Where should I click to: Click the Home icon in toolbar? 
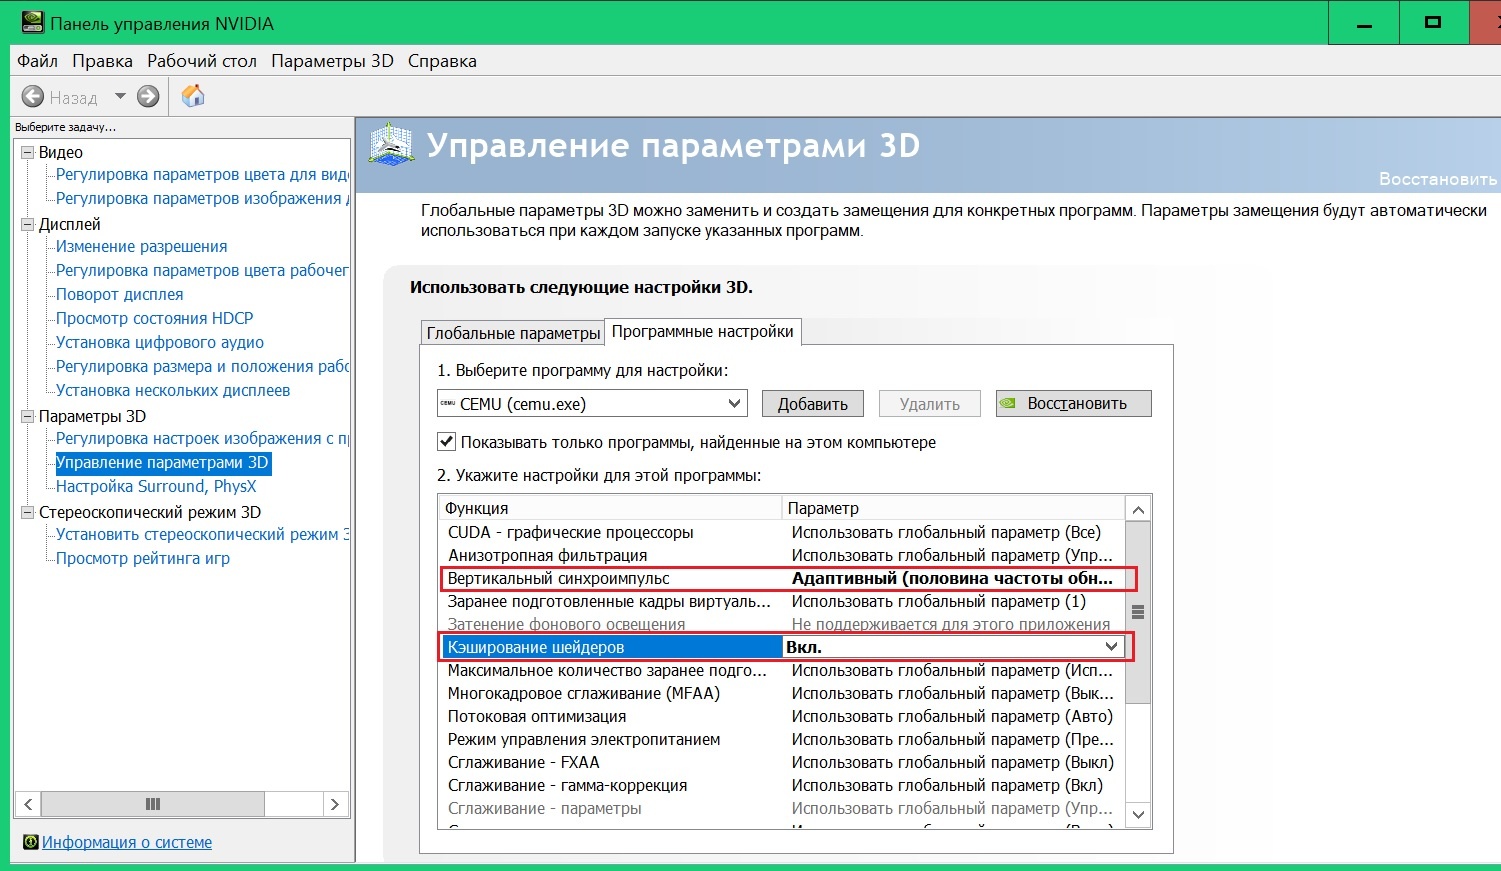point(193,96)
